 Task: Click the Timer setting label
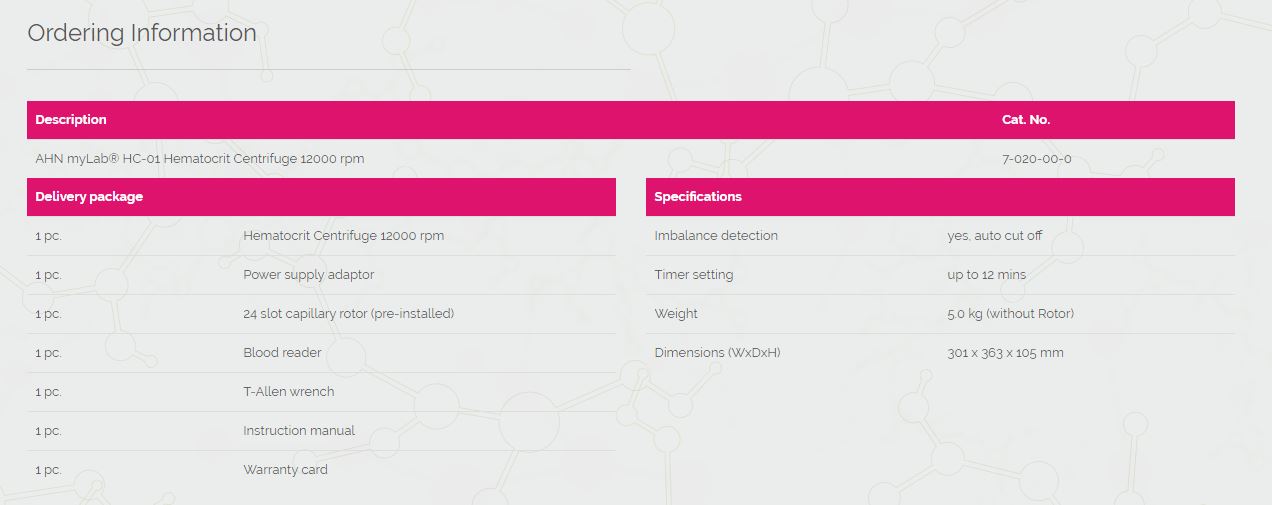point(694,275)
